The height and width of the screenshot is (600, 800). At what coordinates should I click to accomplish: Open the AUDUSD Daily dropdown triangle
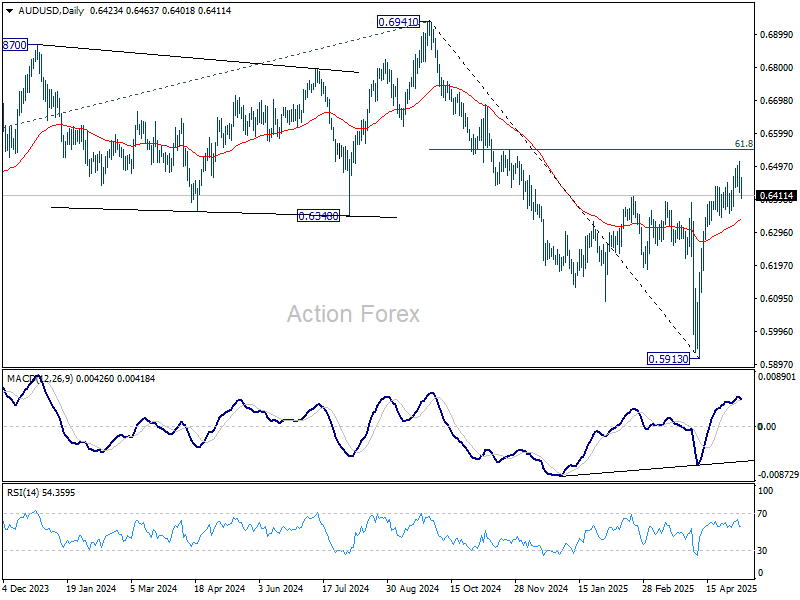pos(9,11)
